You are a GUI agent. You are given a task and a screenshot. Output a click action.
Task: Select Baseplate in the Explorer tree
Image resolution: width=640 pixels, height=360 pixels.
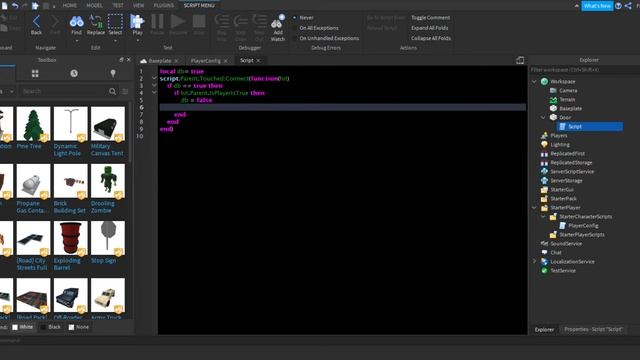pos(571,109)
